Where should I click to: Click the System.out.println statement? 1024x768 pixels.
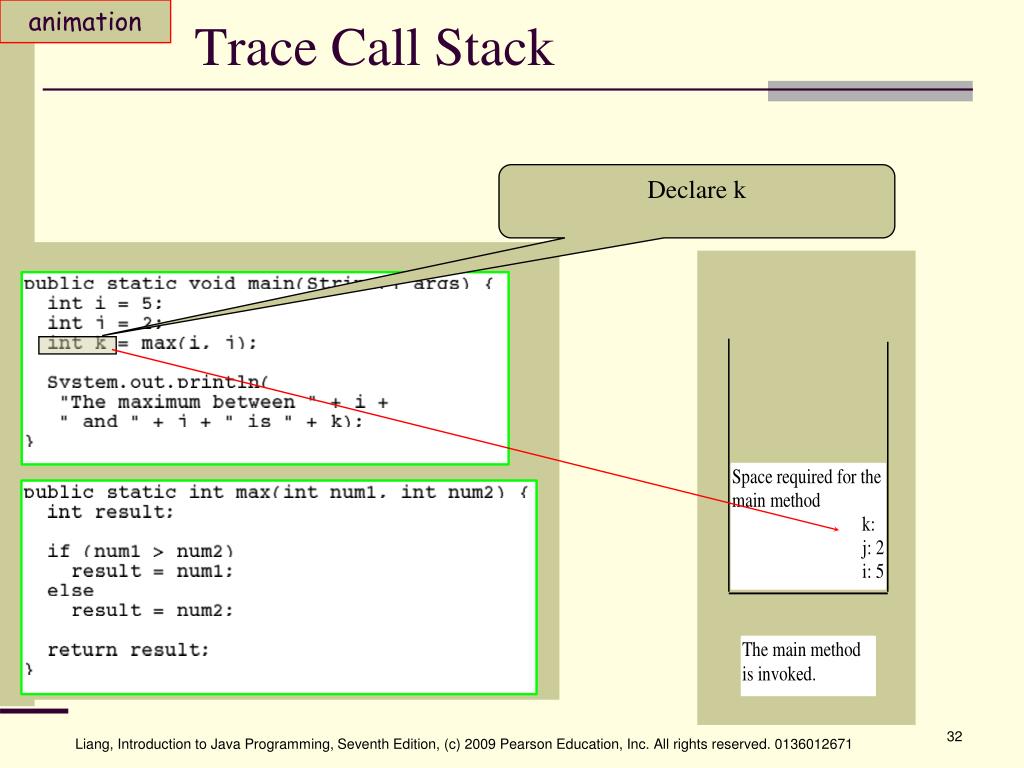158,382
